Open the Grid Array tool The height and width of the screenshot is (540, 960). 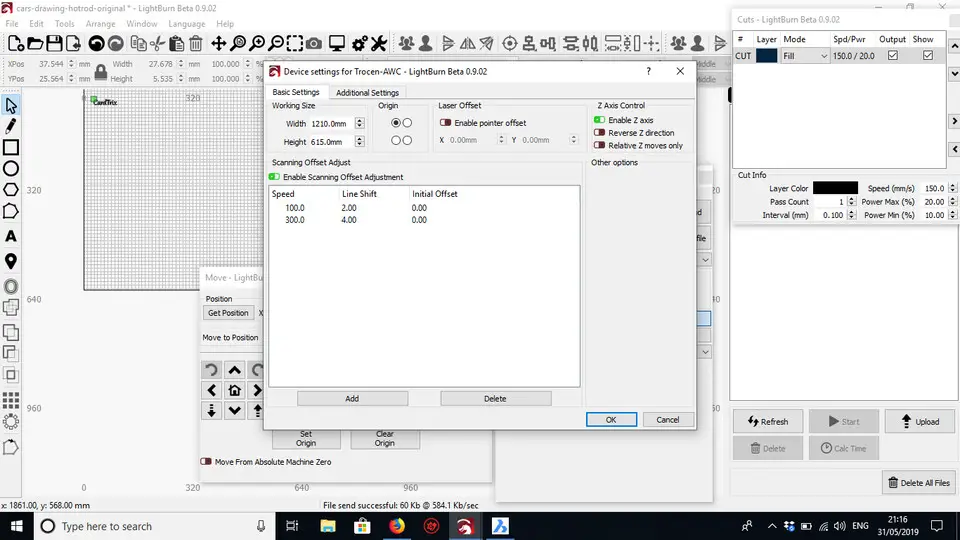point(11,400)
